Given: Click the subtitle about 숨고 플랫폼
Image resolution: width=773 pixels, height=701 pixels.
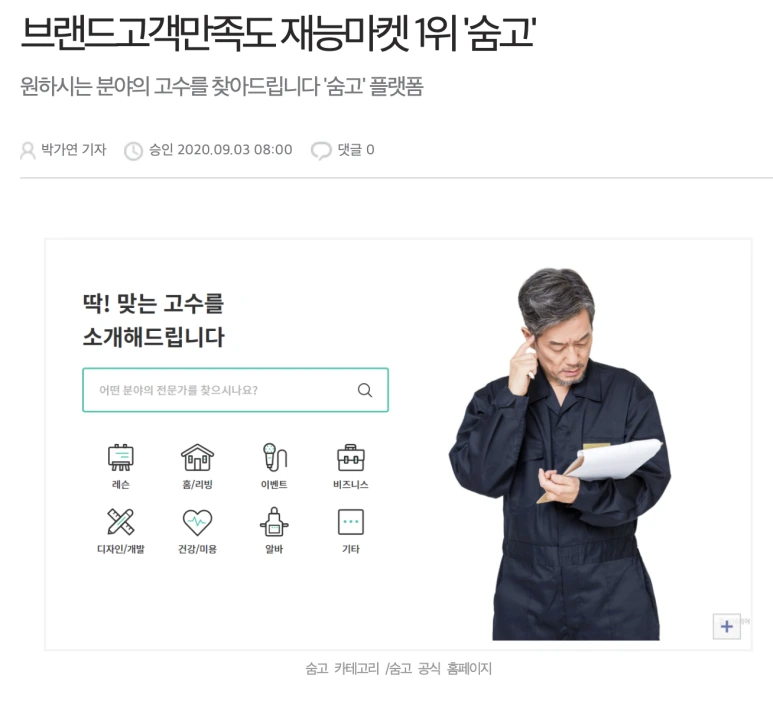Looking at the screenshot, I should 222,87.
